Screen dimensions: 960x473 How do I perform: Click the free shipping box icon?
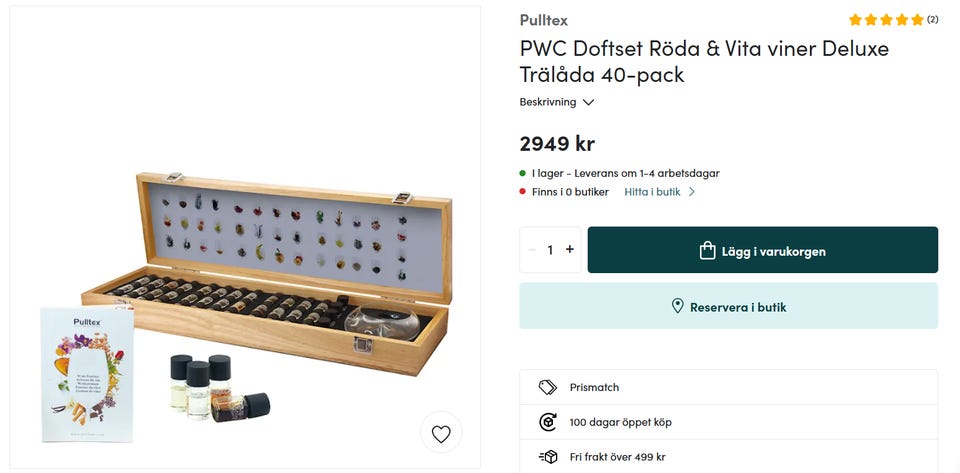547,457
